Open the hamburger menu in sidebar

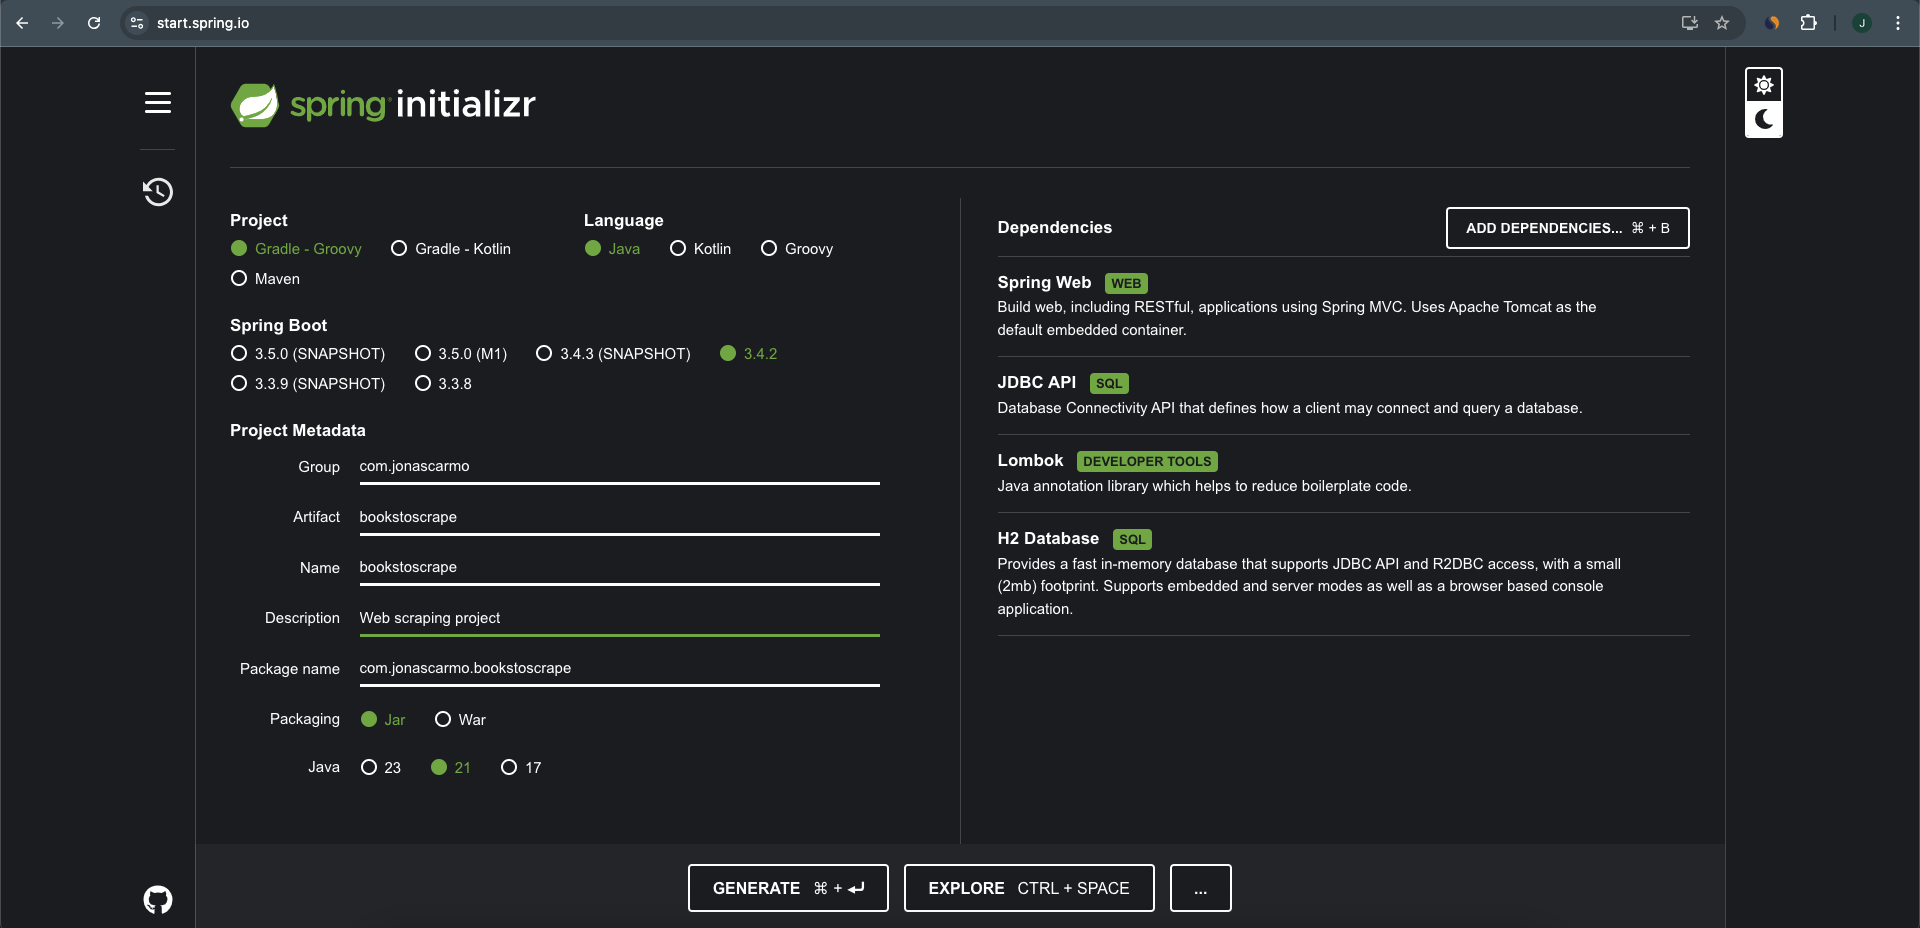coord(158,103)
